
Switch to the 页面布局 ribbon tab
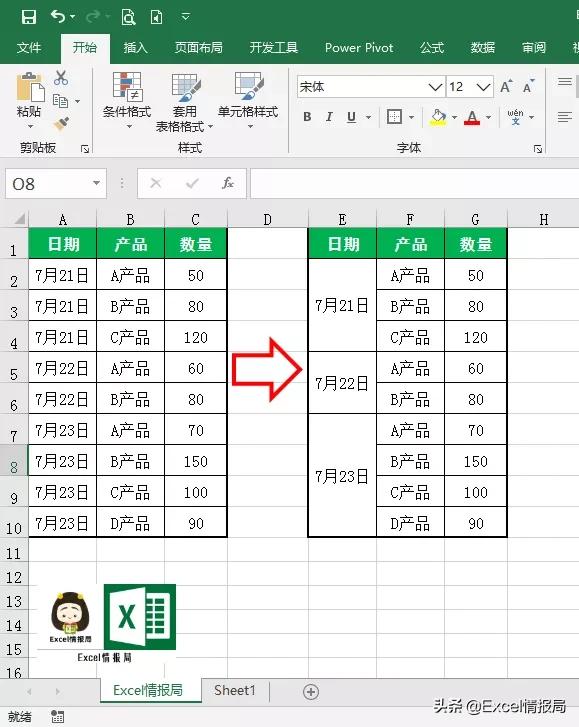pyautogui.click(x=198, y=47)
